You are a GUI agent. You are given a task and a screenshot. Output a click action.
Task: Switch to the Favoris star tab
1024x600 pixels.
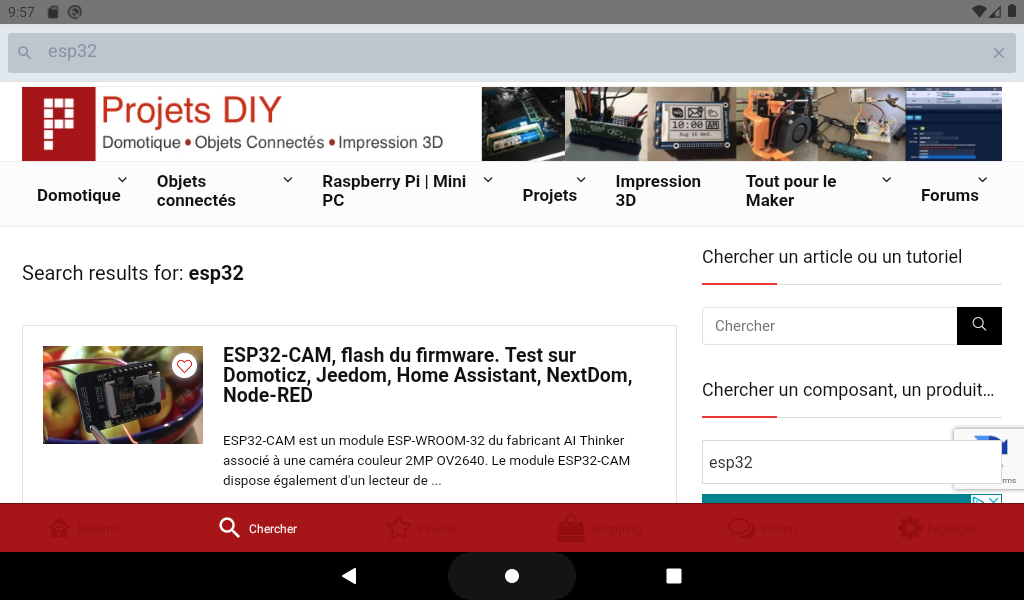421,528
